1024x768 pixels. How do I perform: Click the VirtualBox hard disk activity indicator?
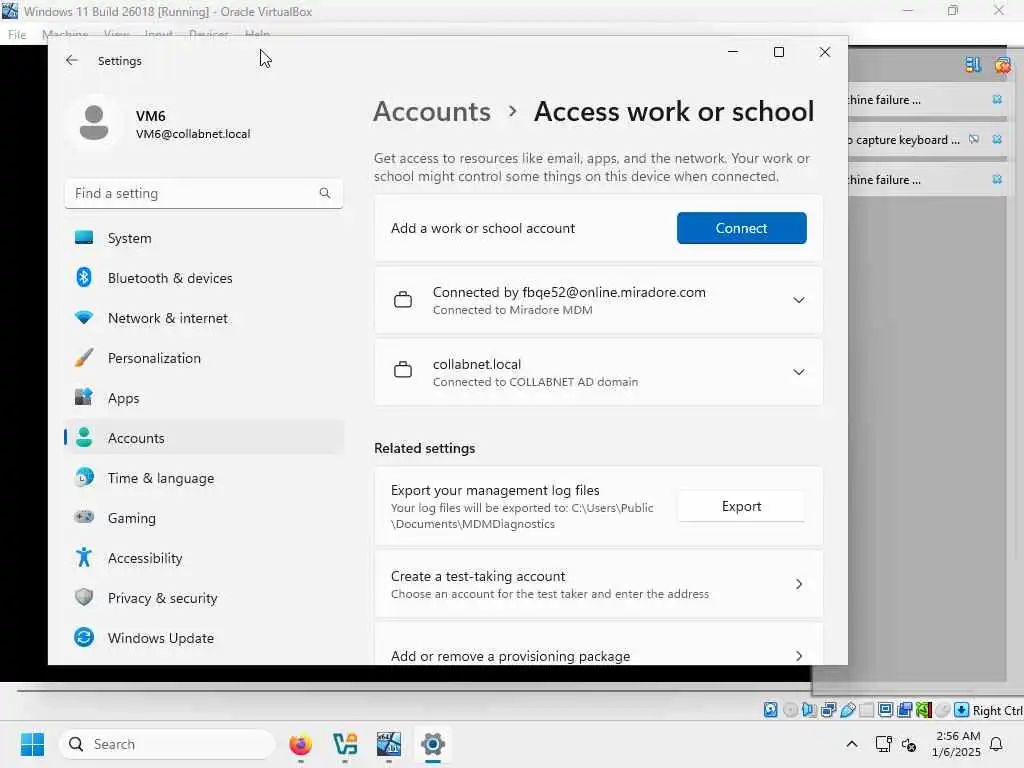[771, 710]
